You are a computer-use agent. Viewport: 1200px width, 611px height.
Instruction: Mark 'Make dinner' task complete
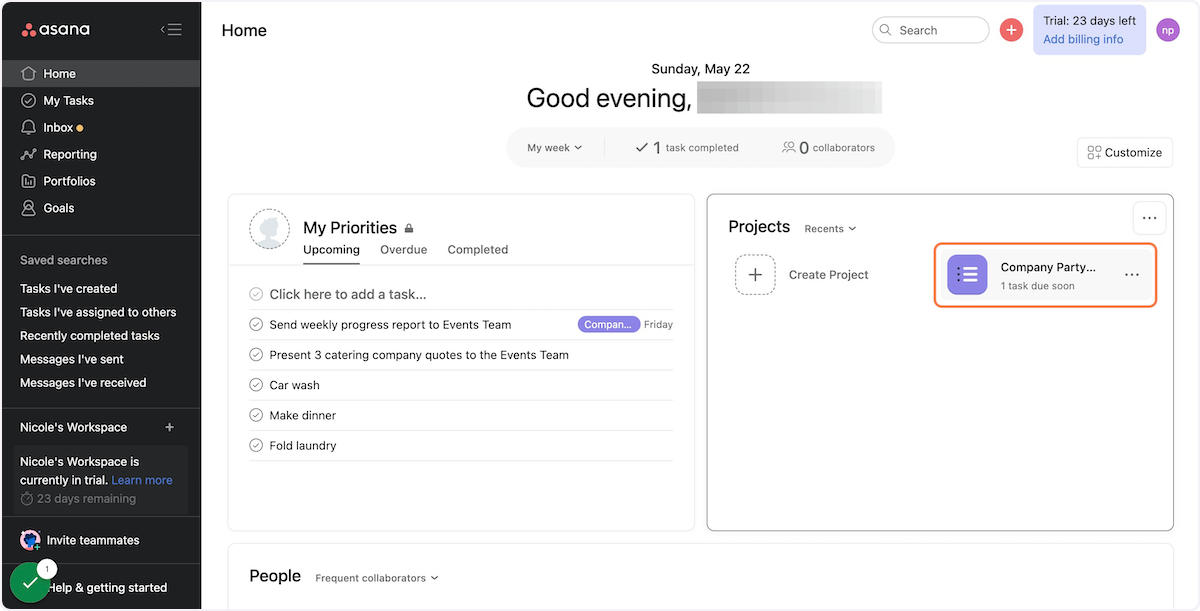256,415
